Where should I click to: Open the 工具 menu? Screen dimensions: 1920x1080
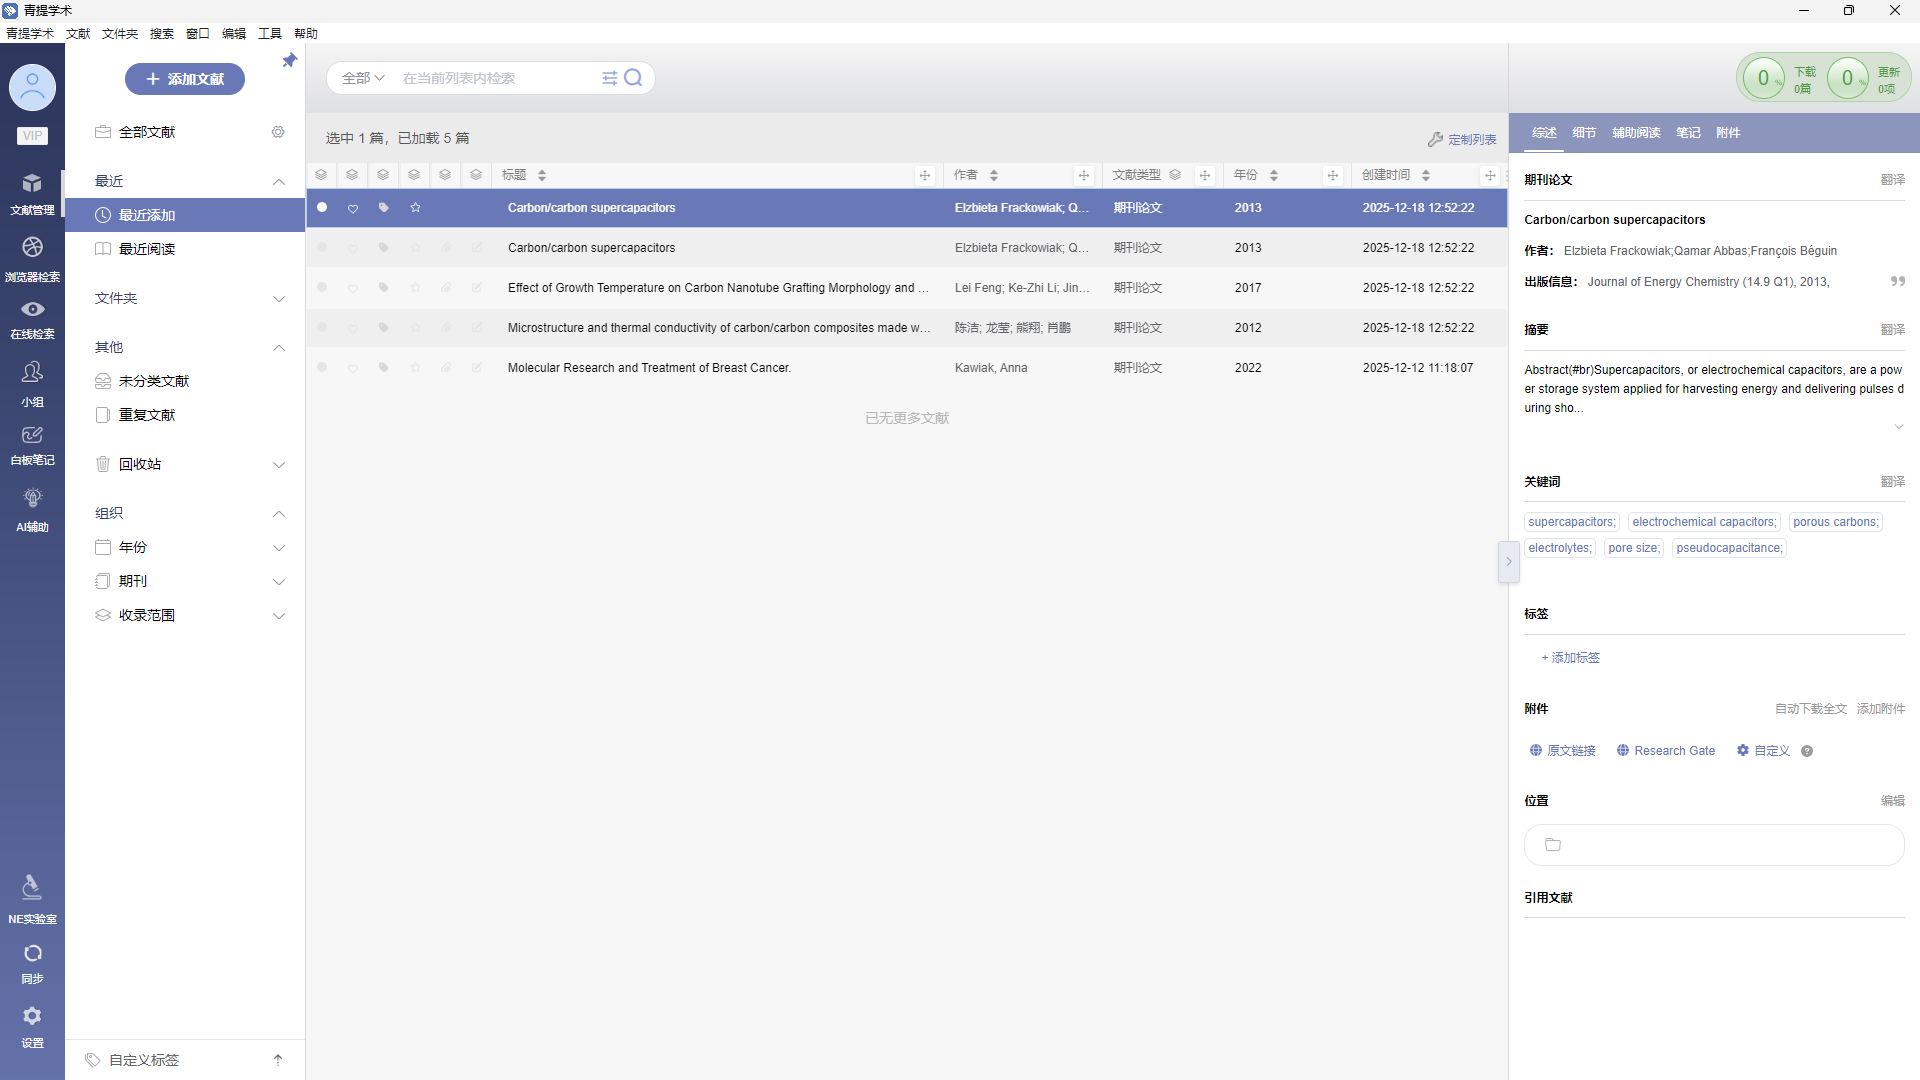tap(269, 34)
